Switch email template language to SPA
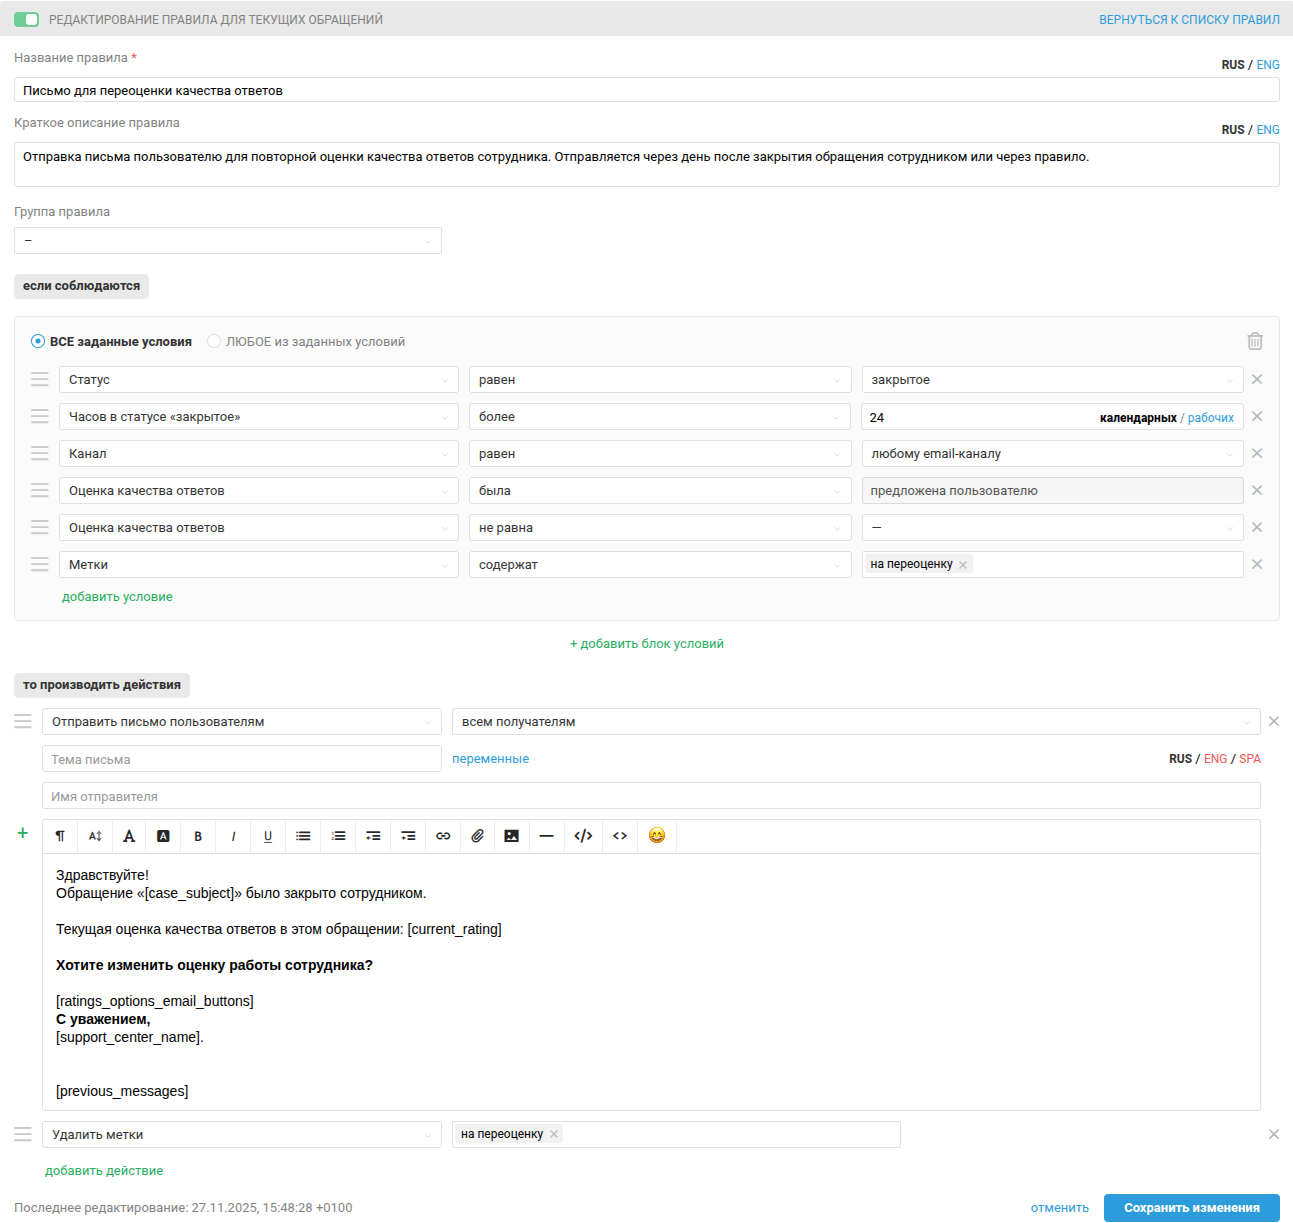The height and width of the screenshot is (1223, 1293). coord(1250,759)
